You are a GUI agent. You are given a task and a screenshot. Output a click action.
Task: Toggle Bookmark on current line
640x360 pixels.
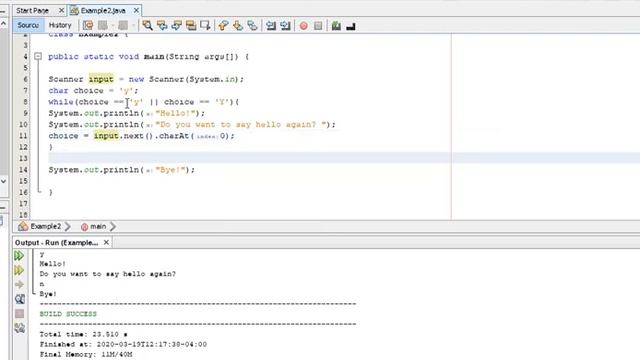click(252, 25)
